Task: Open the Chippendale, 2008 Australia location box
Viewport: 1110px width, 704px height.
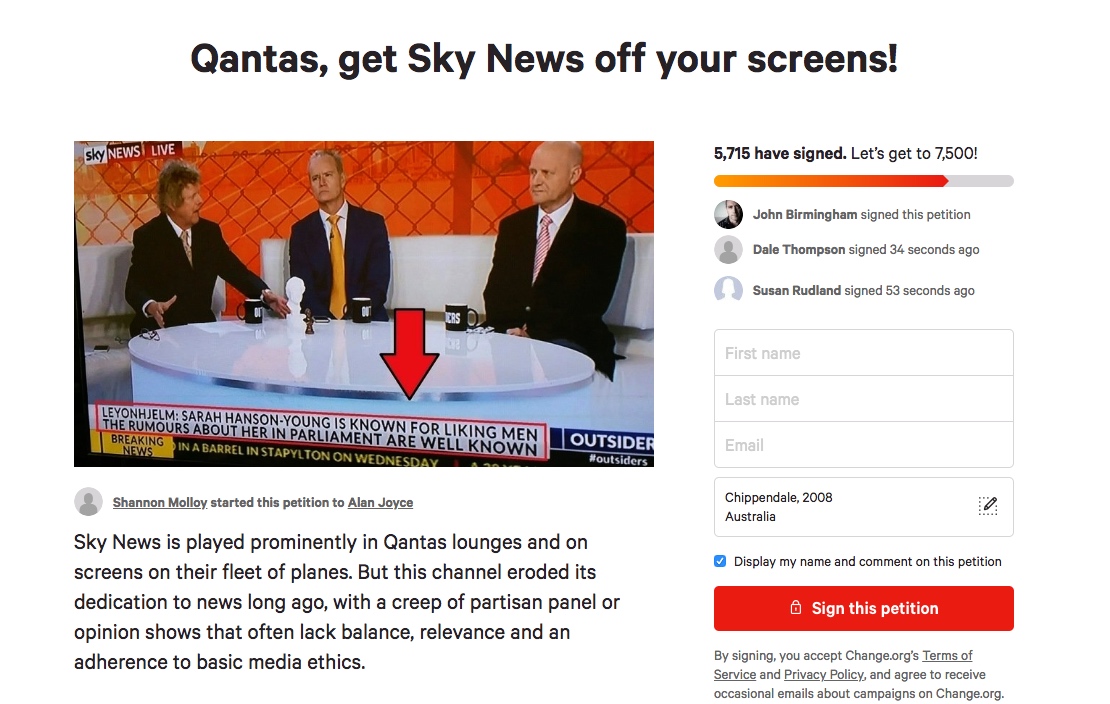Action: click(864, 506)
